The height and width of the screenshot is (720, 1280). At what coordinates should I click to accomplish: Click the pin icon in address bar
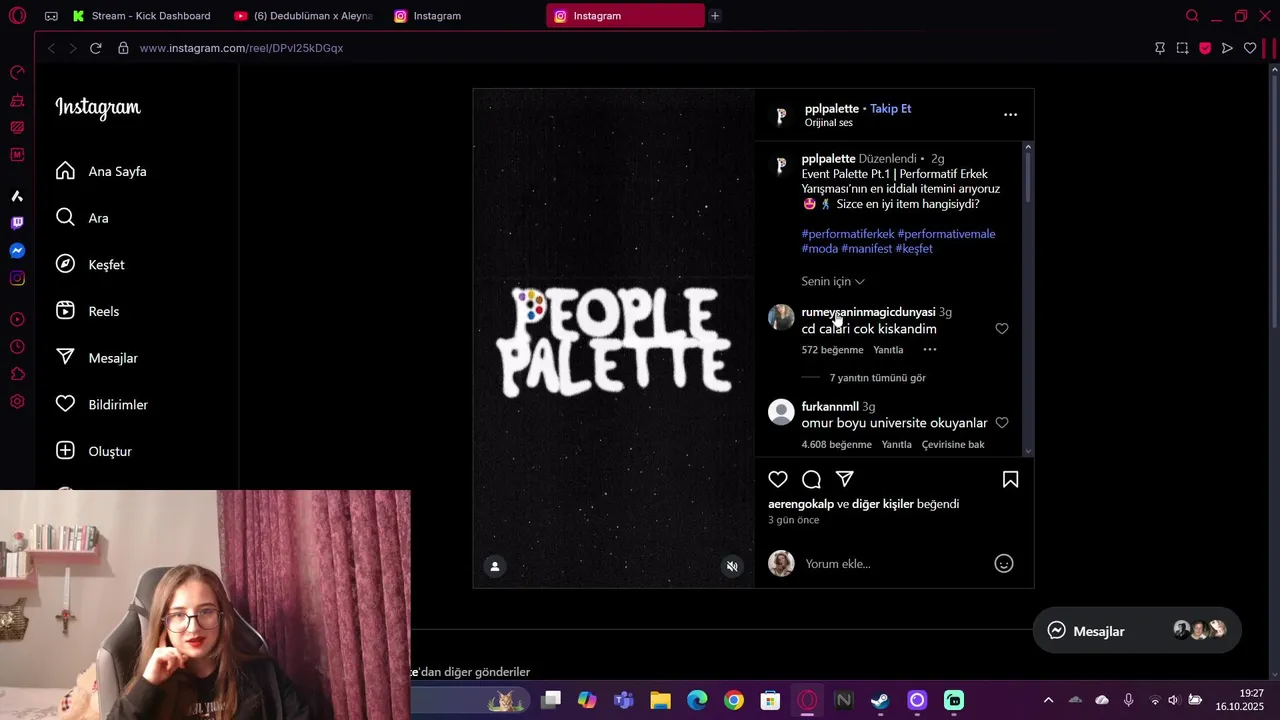pyautogui.click(x=1160, y=48)
